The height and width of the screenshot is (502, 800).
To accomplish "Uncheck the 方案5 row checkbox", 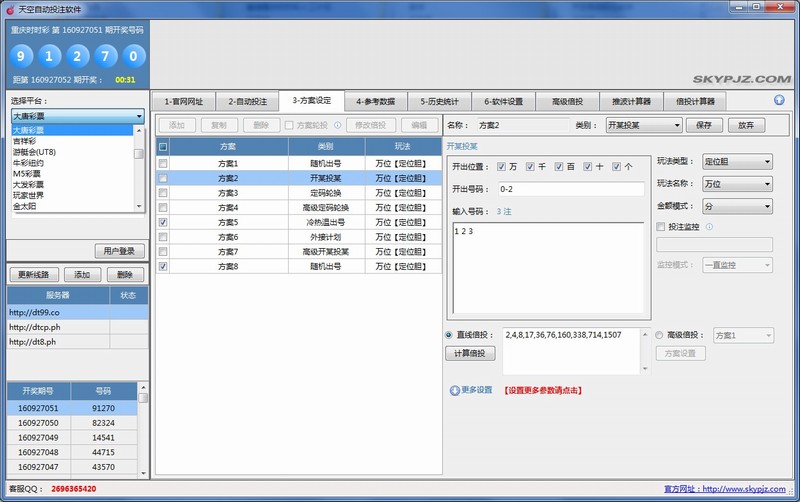I will (x=163, y=222).
